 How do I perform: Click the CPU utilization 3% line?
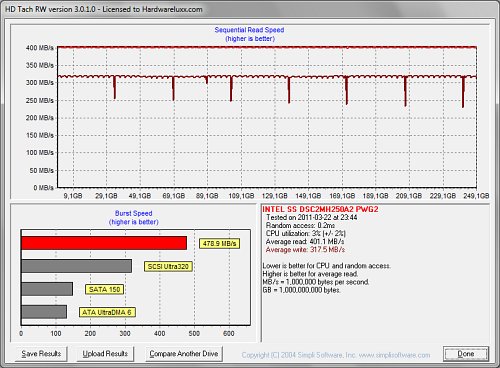coord(306,233)
